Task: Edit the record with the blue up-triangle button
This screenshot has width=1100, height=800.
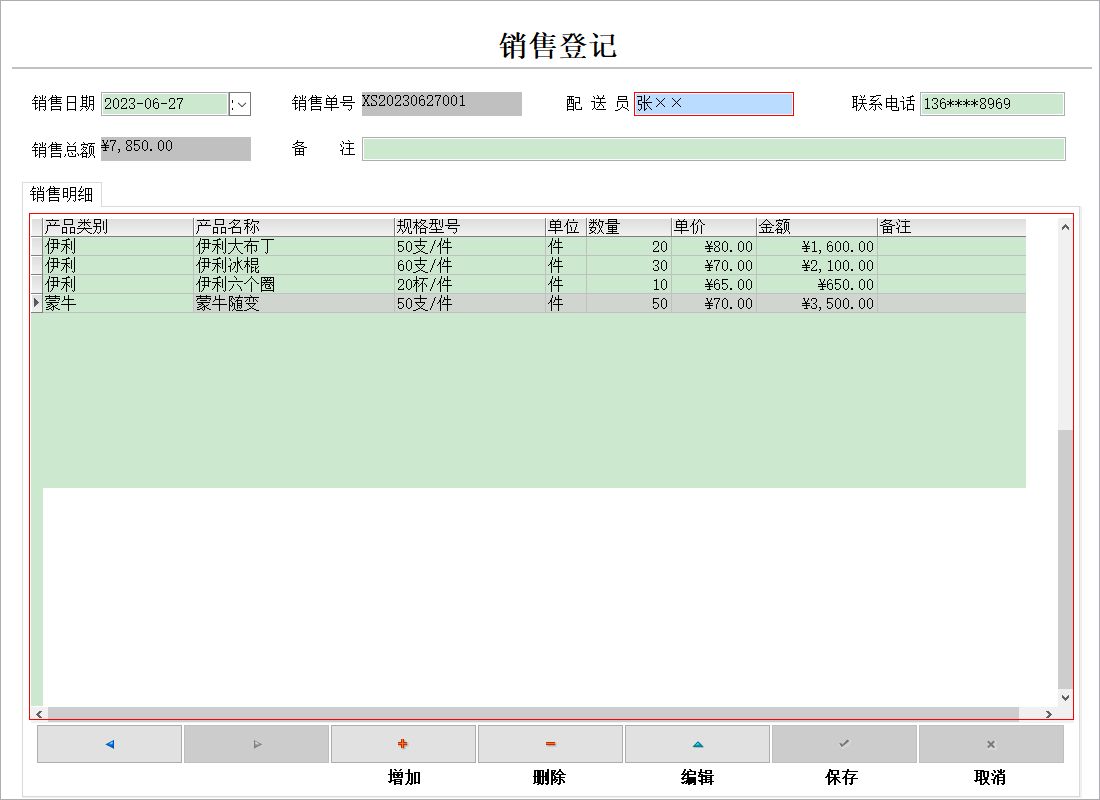Action: pos(697,744)
